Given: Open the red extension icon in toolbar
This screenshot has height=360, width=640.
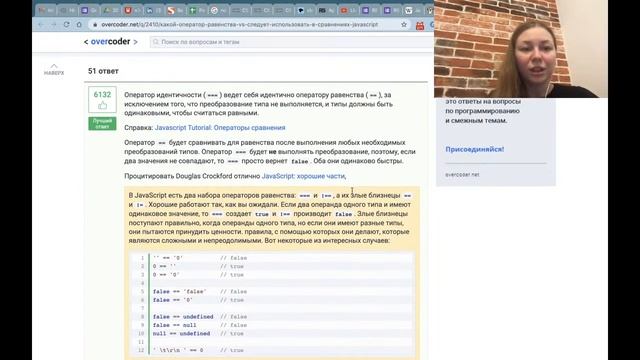Looking at the screenshot, I should (420, 25).
